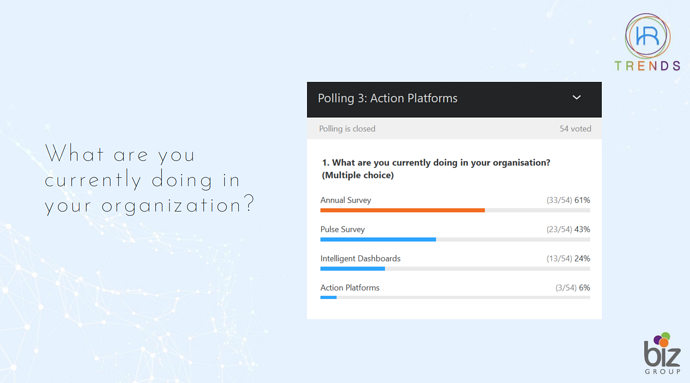Click the Pulse Survey option label
The width and height of the screenshot is (690, 383).
click(342, 229)
